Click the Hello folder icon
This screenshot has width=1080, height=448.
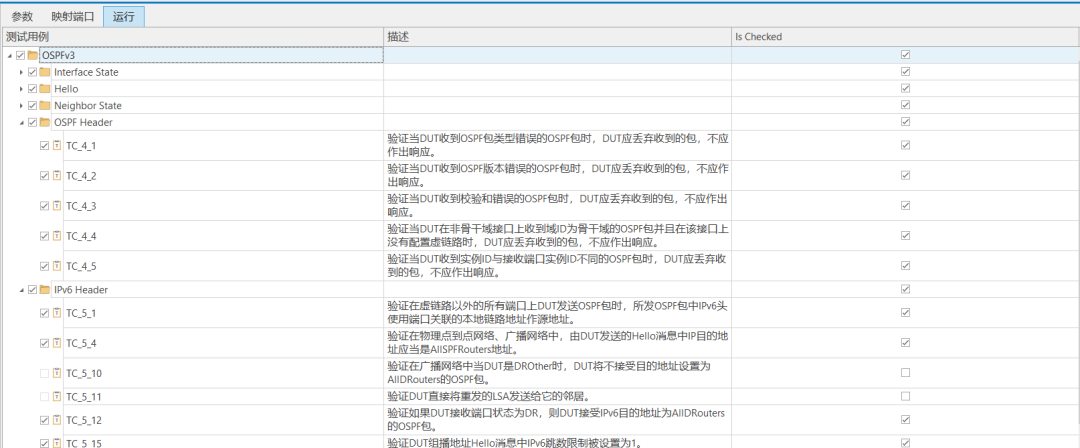(x=45, y=89)
